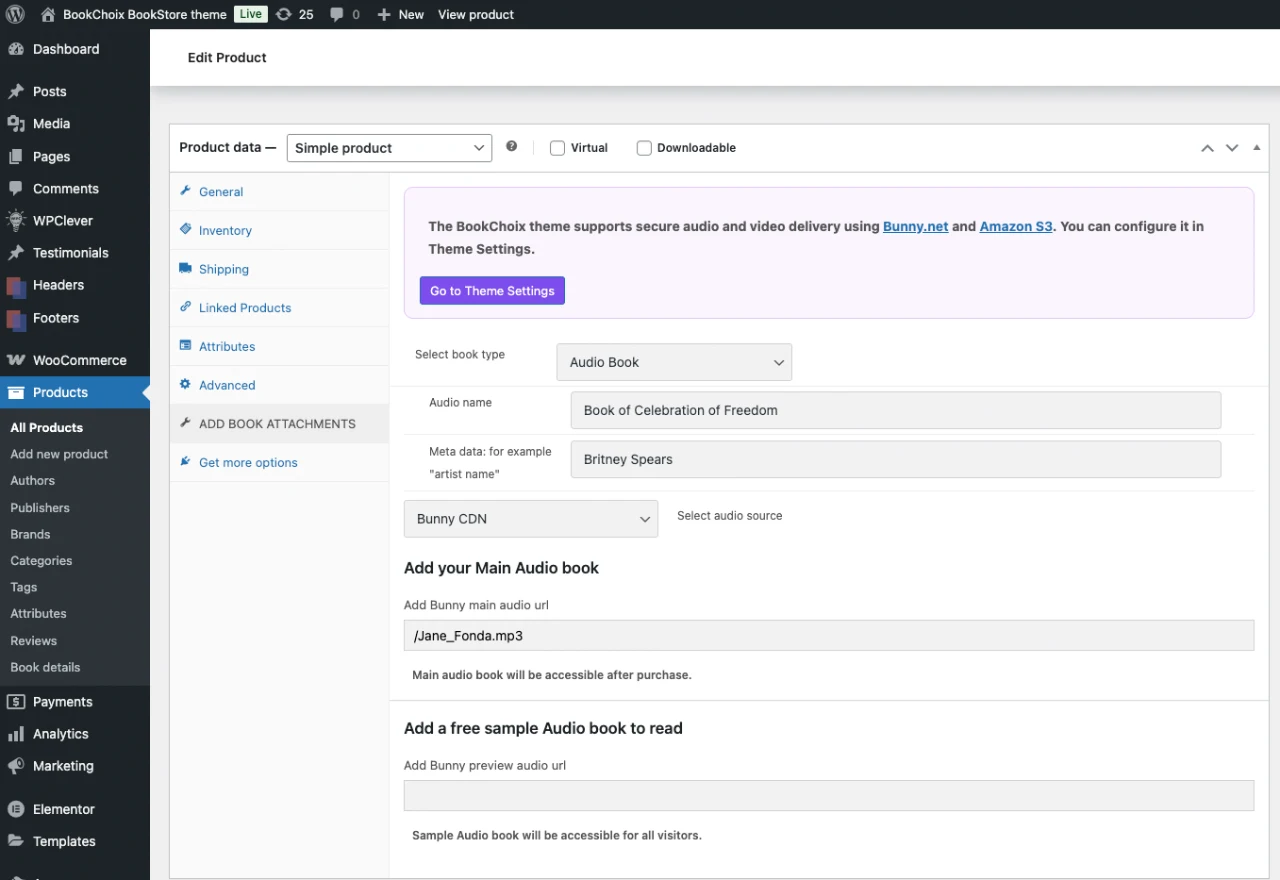Click the Elementor sidebar icon

click(16, 808)
